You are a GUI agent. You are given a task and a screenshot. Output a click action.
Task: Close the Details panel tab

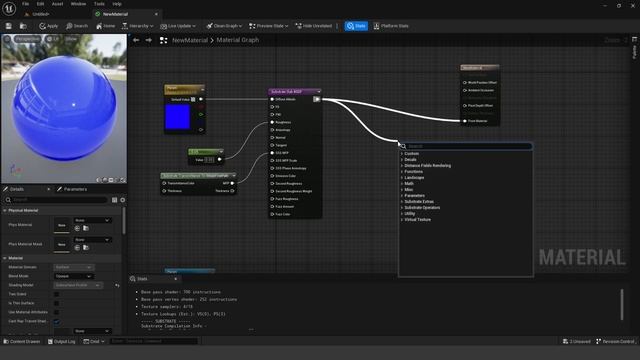pyautogui.click(x=49, y=189)
